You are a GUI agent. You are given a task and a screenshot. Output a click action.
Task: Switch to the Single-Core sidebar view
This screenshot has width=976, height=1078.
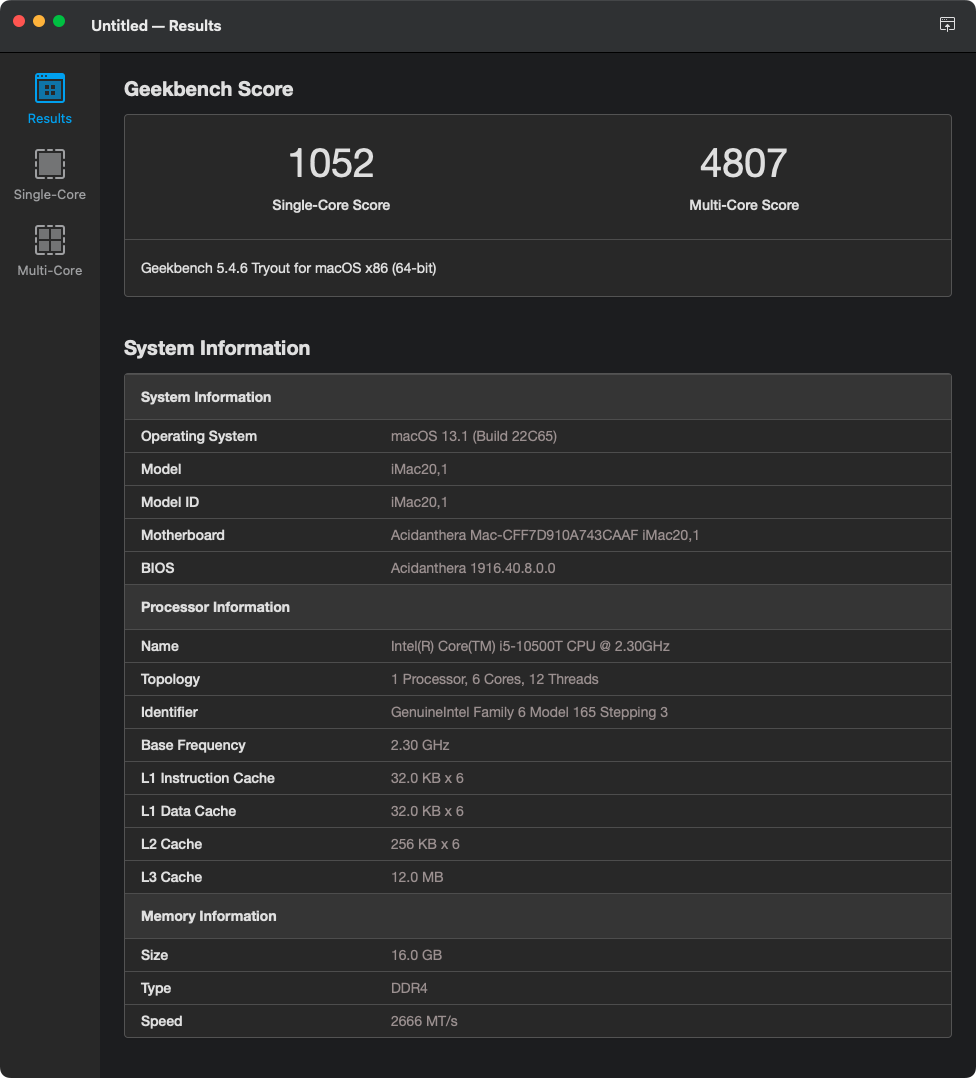tap(49, 175)
